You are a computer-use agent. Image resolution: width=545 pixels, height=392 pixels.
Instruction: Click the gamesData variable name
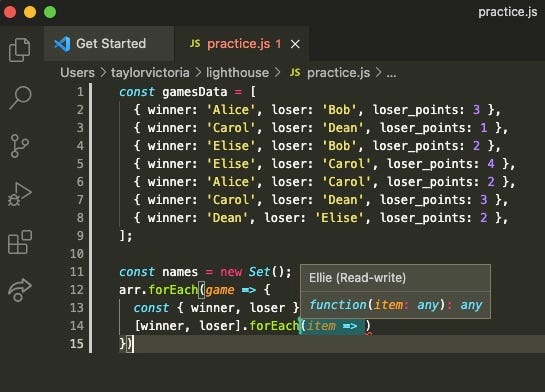point(195,92)
